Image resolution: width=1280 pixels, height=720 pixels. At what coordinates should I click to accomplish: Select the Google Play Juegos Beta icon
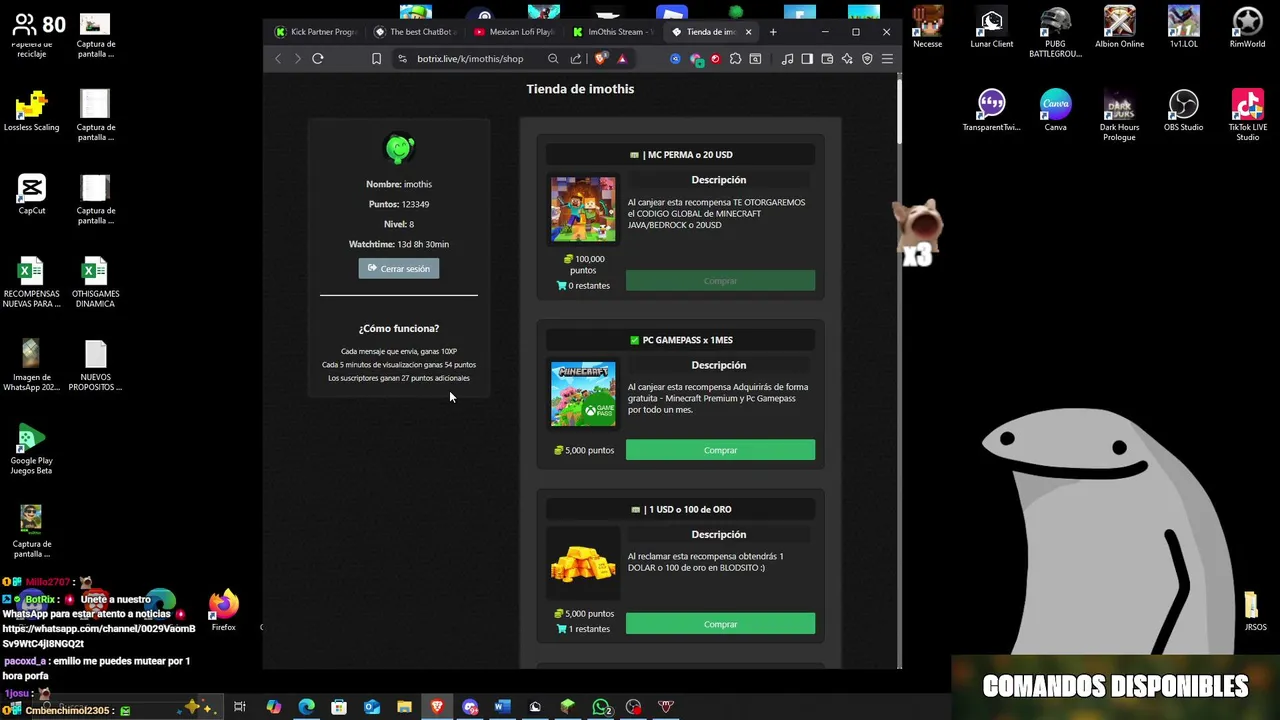[31, 449]
